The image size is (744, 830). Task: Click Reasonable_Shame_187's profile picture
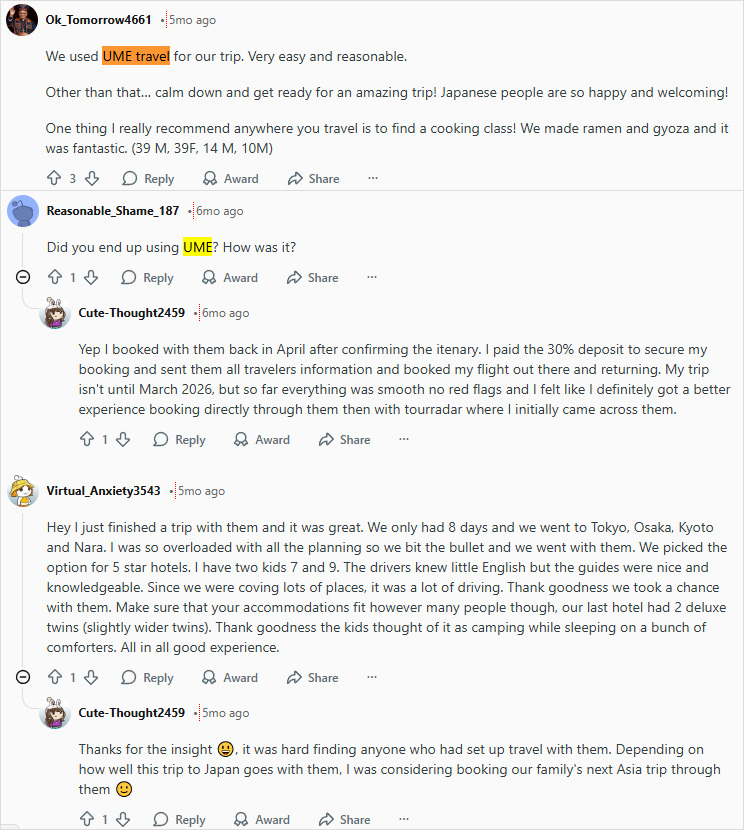click(22, 210)
